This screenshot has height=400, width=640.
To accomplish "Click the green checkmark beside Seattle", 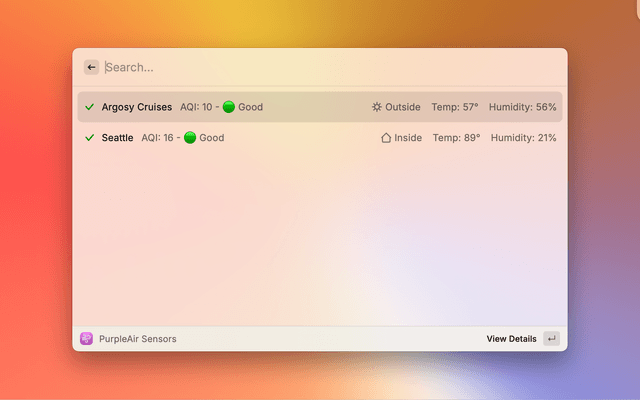I will 90,138.
